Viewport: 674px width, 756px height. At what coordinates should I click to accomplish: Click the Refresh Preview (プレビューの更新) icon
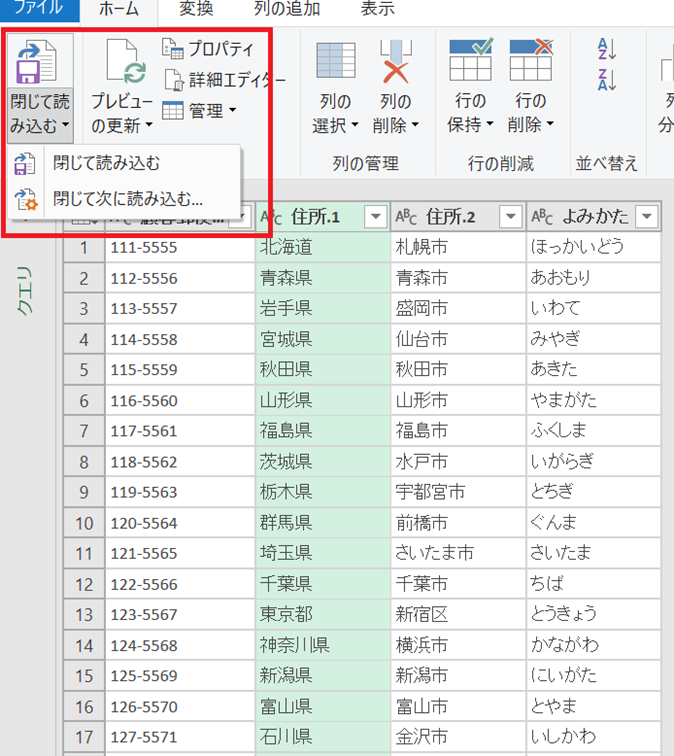(122, 63)
